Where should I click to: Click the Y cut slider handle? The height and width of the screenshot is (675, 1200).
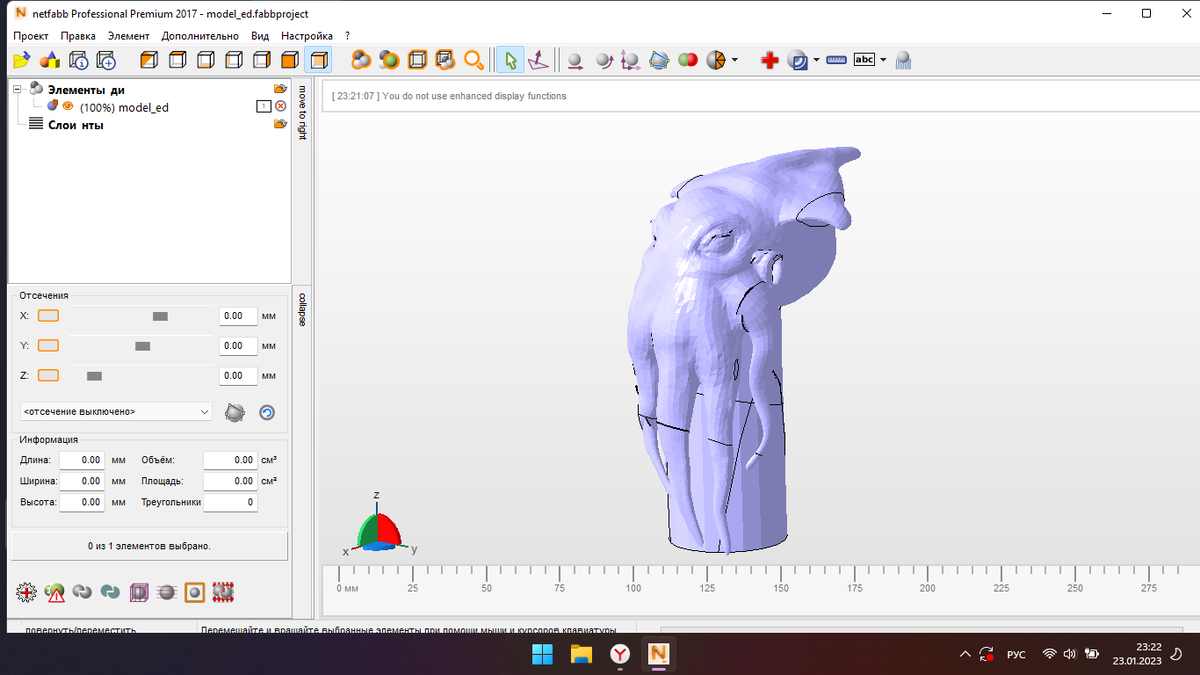(142, 346)
